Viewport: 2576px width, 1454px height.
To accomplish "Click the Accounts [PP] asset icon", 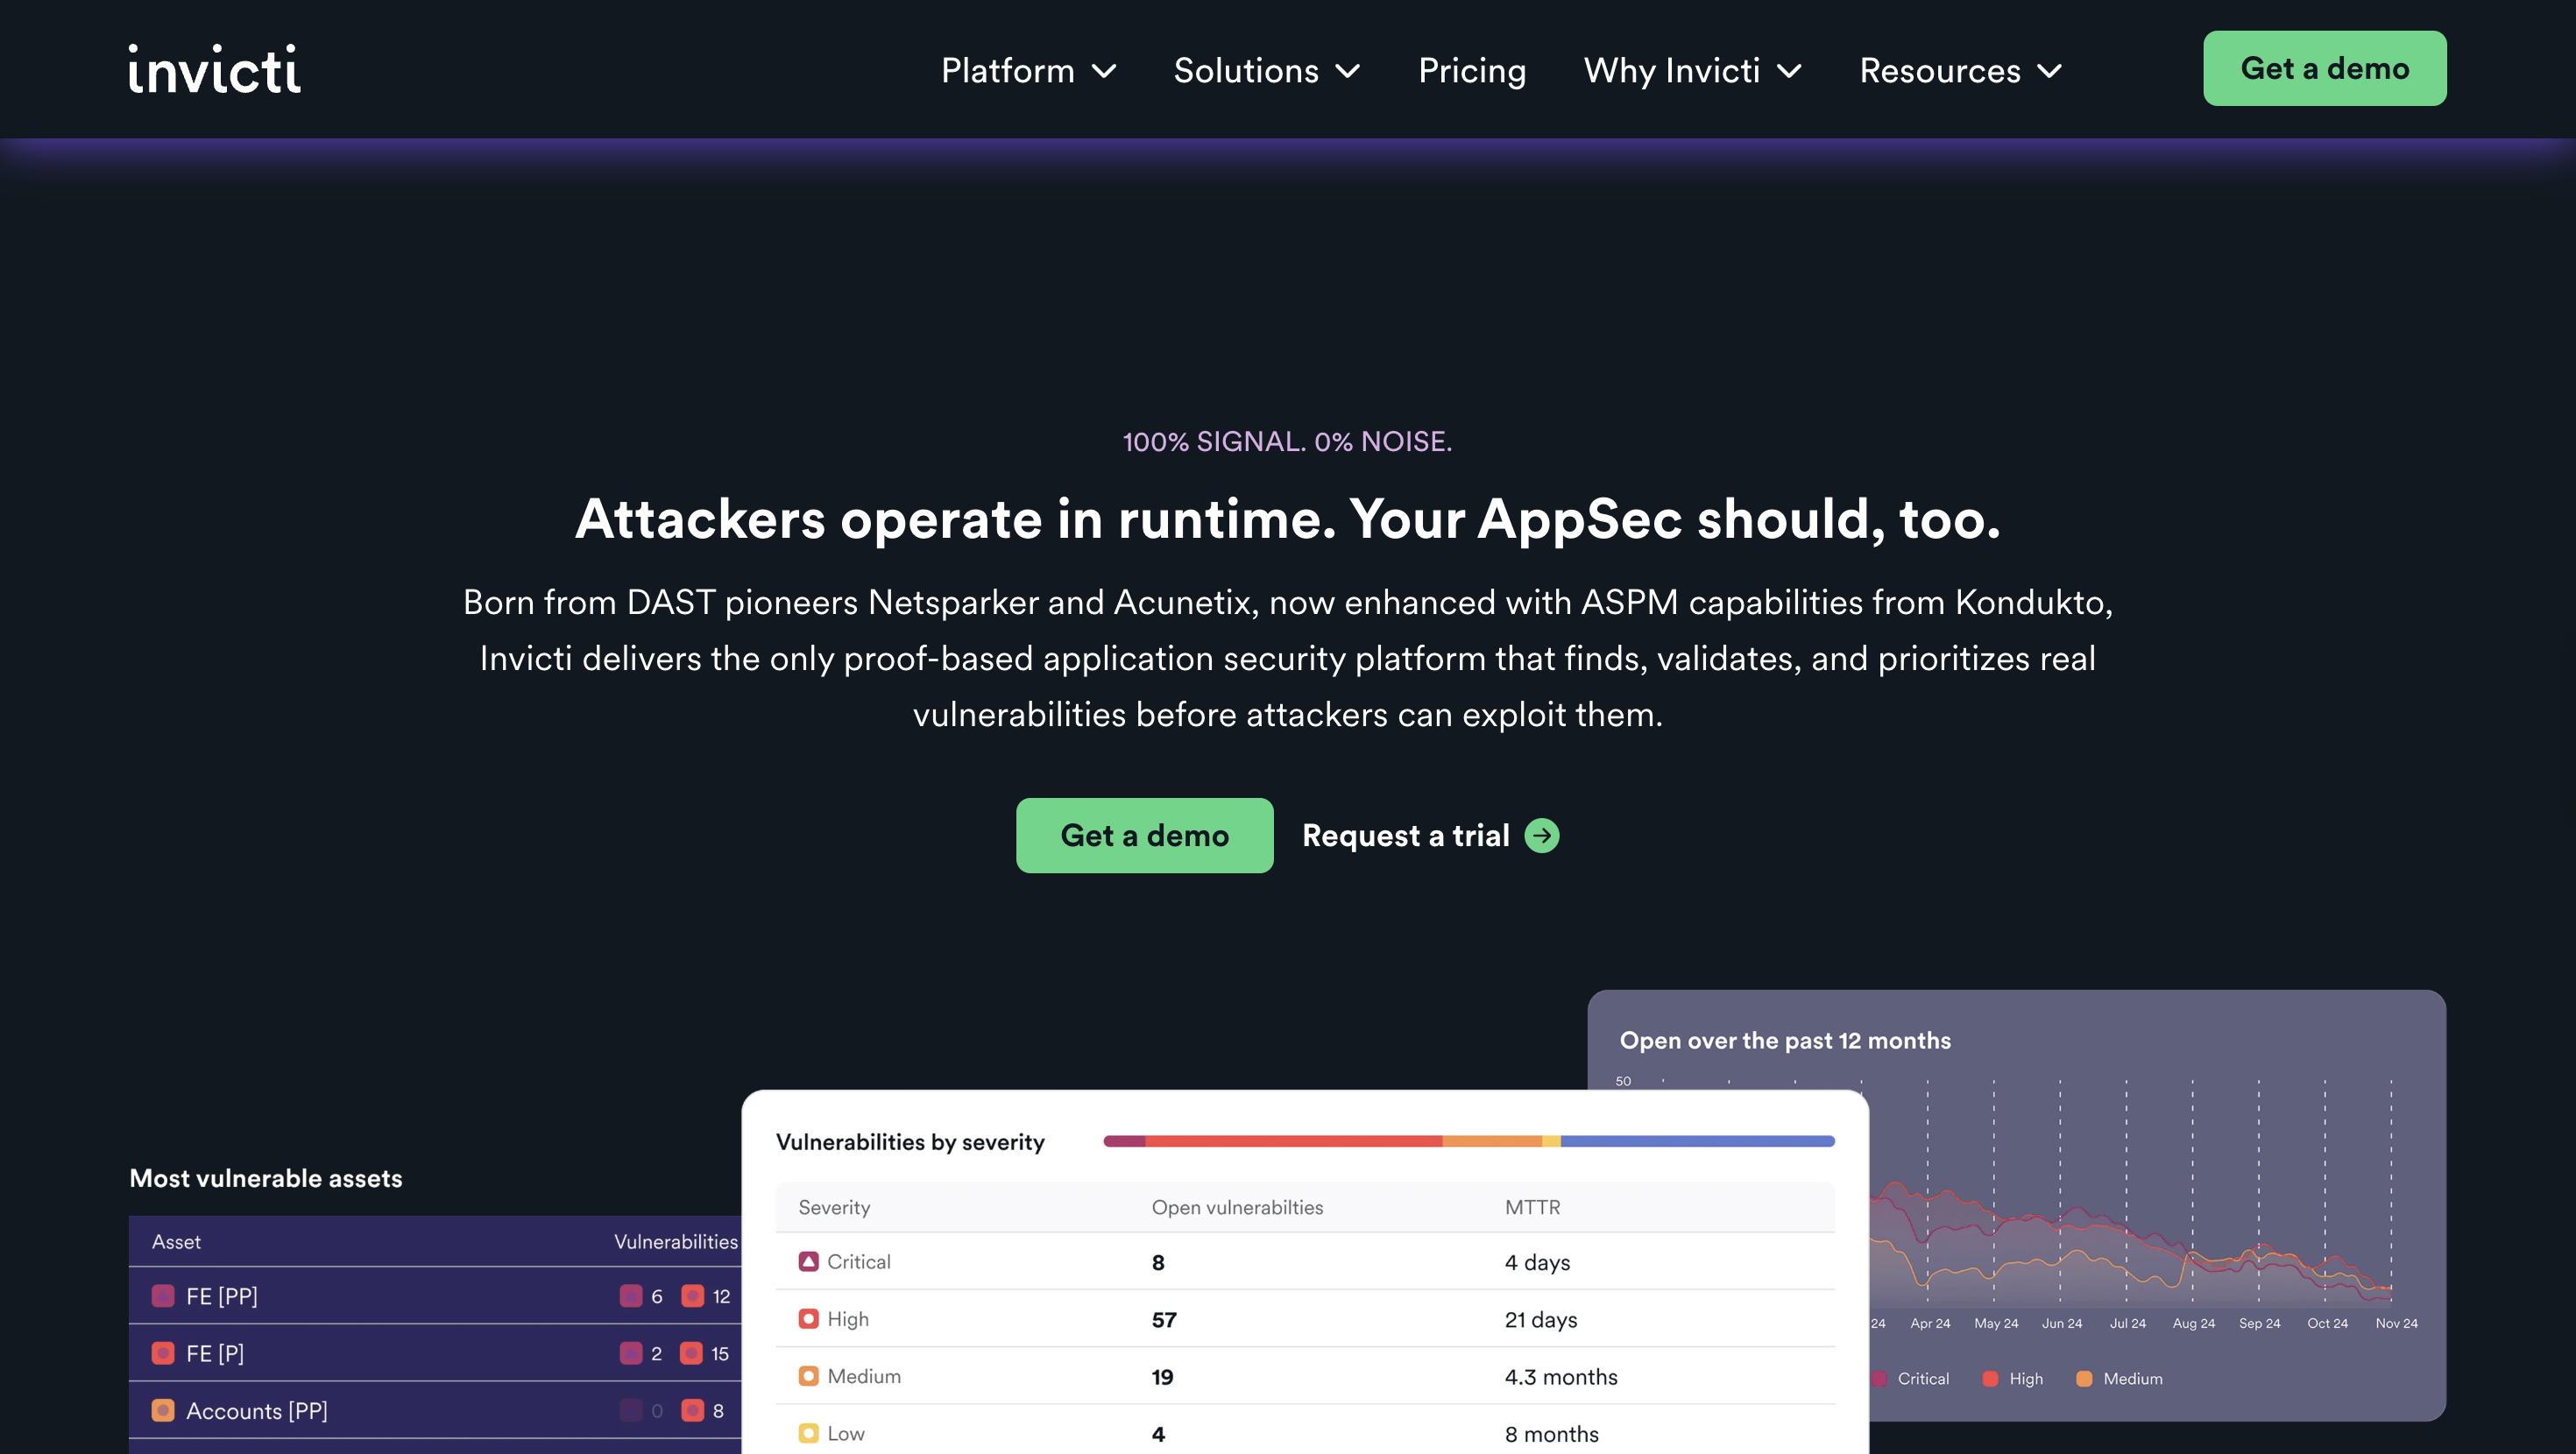I will (163, 1410).
